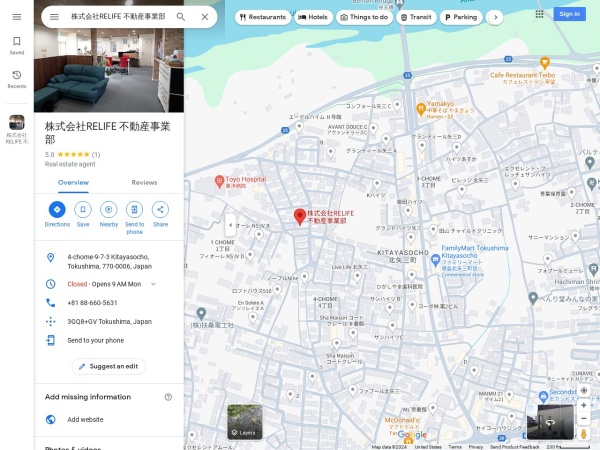The image size is (600, 450).
Task: Click inside the search text field
Action: click(118, 17)
